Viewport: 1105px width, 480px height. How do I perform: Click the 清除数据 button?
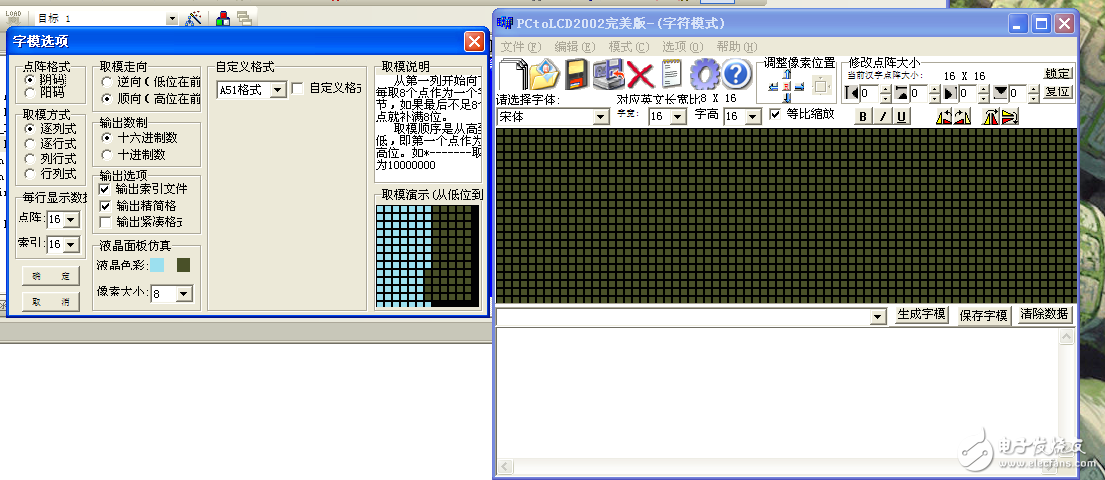1044,314
